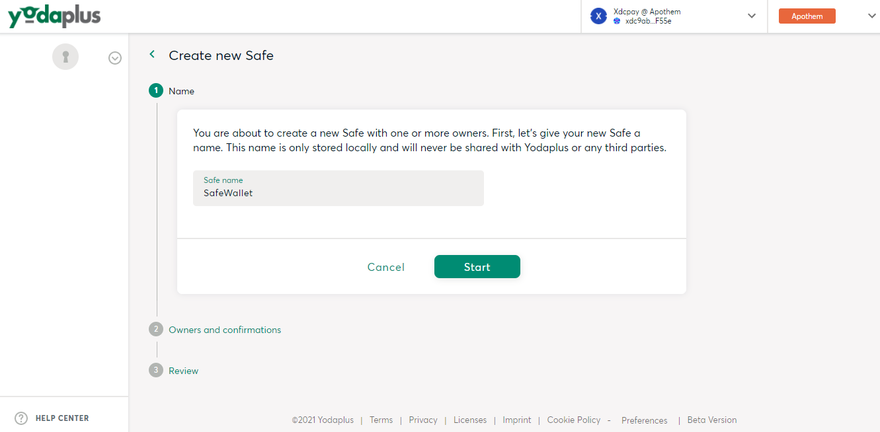Open cookie Preferences in the footer
Screen dimensions: 880x432
click(x=644, y=420)
